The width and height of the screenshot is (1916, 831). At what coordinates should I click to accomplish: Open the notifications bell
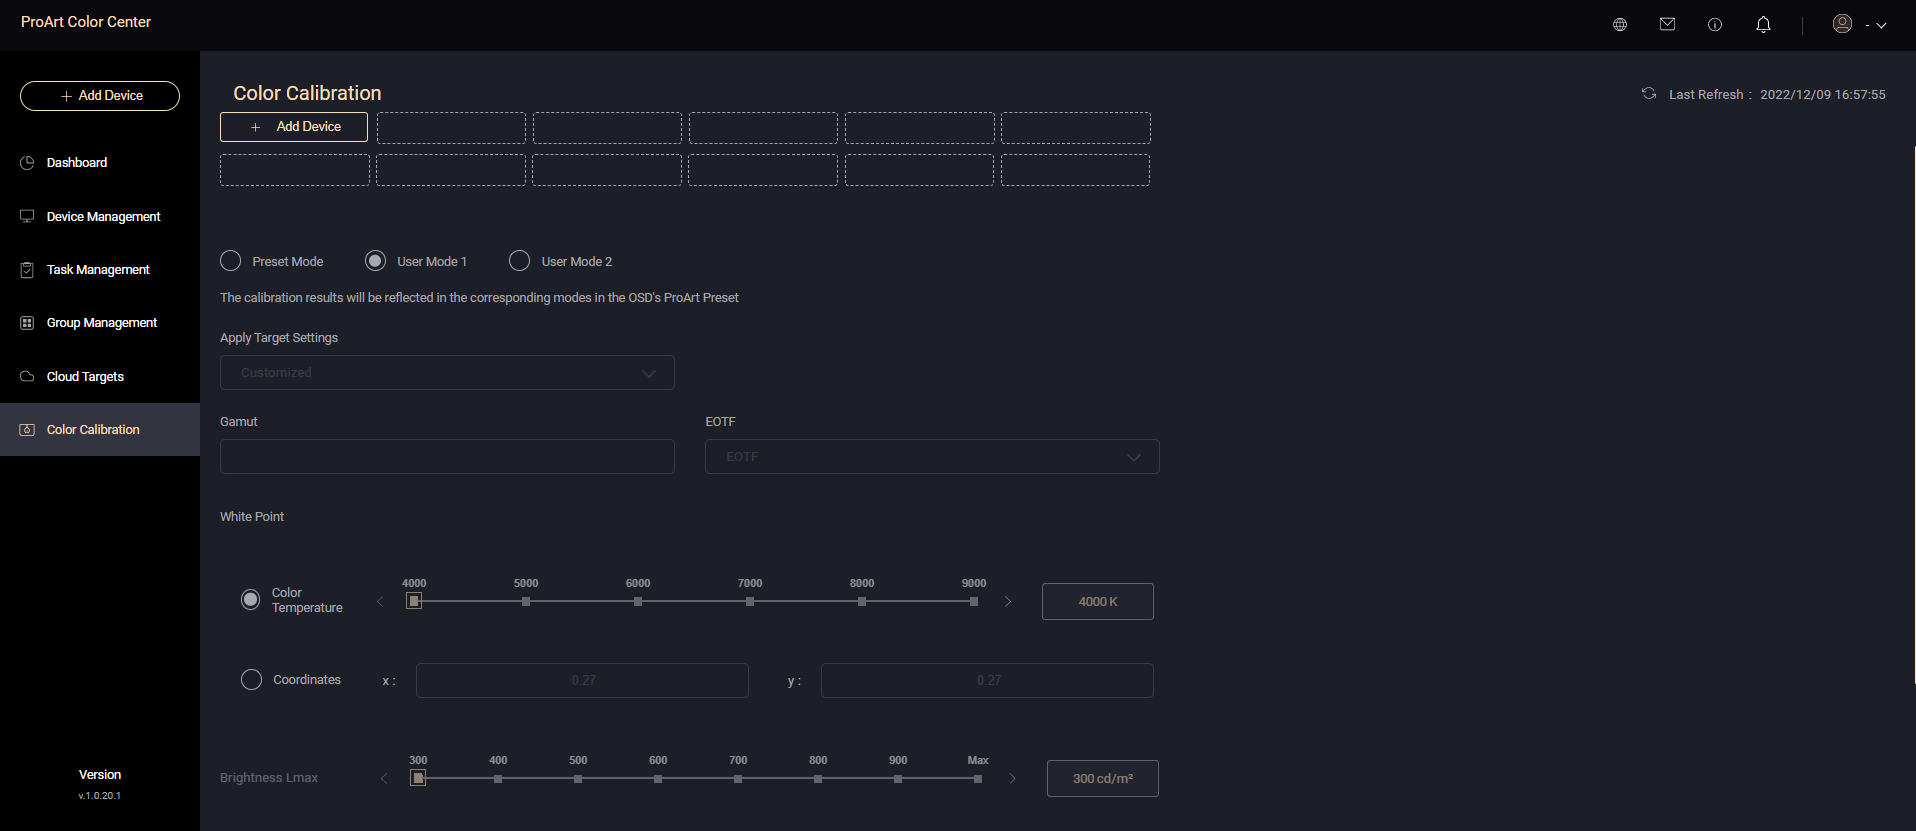(1763, 24)
